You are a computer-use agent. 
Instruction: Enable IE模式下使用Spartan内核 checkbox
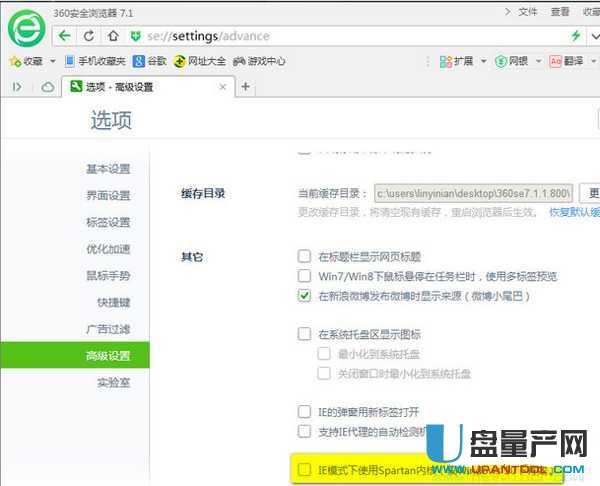point(304,469)
